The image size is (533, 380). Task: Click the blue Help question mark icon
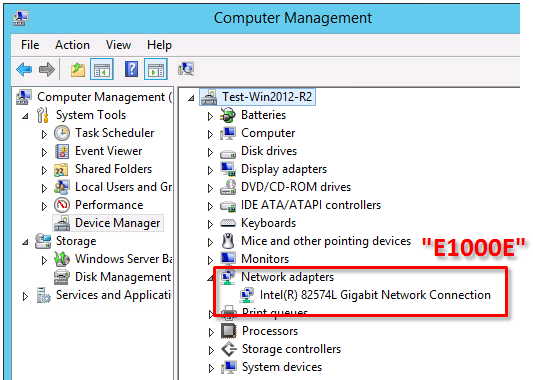tap(131, 69)
